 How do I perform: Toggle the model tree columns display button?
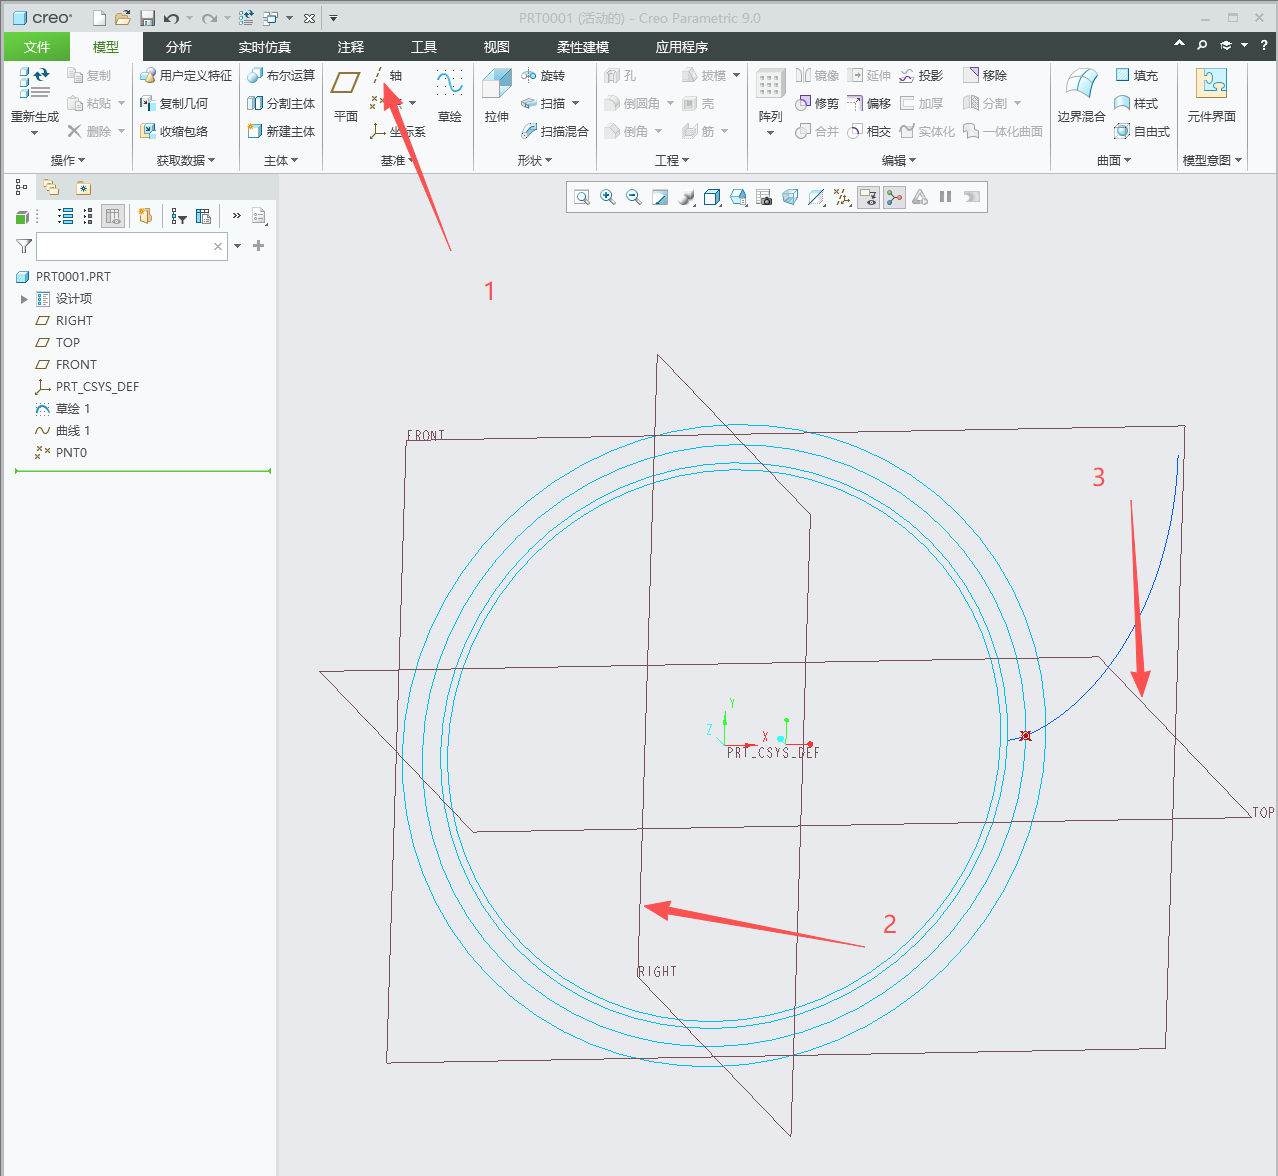[x=113, y=216]
